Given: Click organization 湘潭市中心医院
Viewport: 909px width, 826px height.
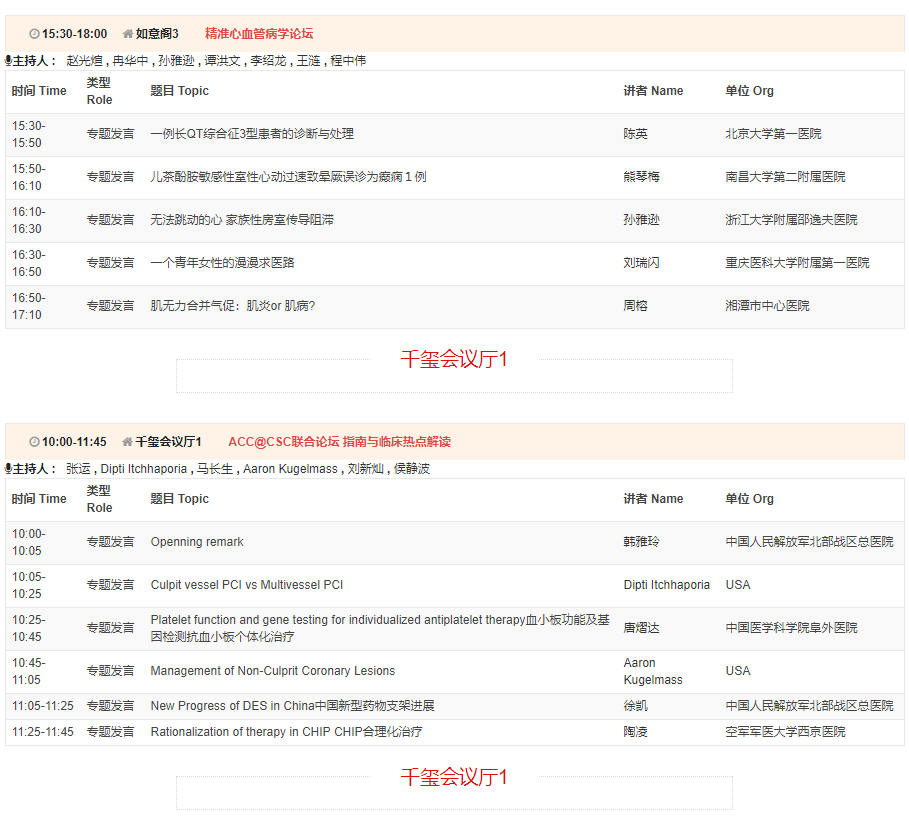Looking at the screenshot, I should (767, 305).
